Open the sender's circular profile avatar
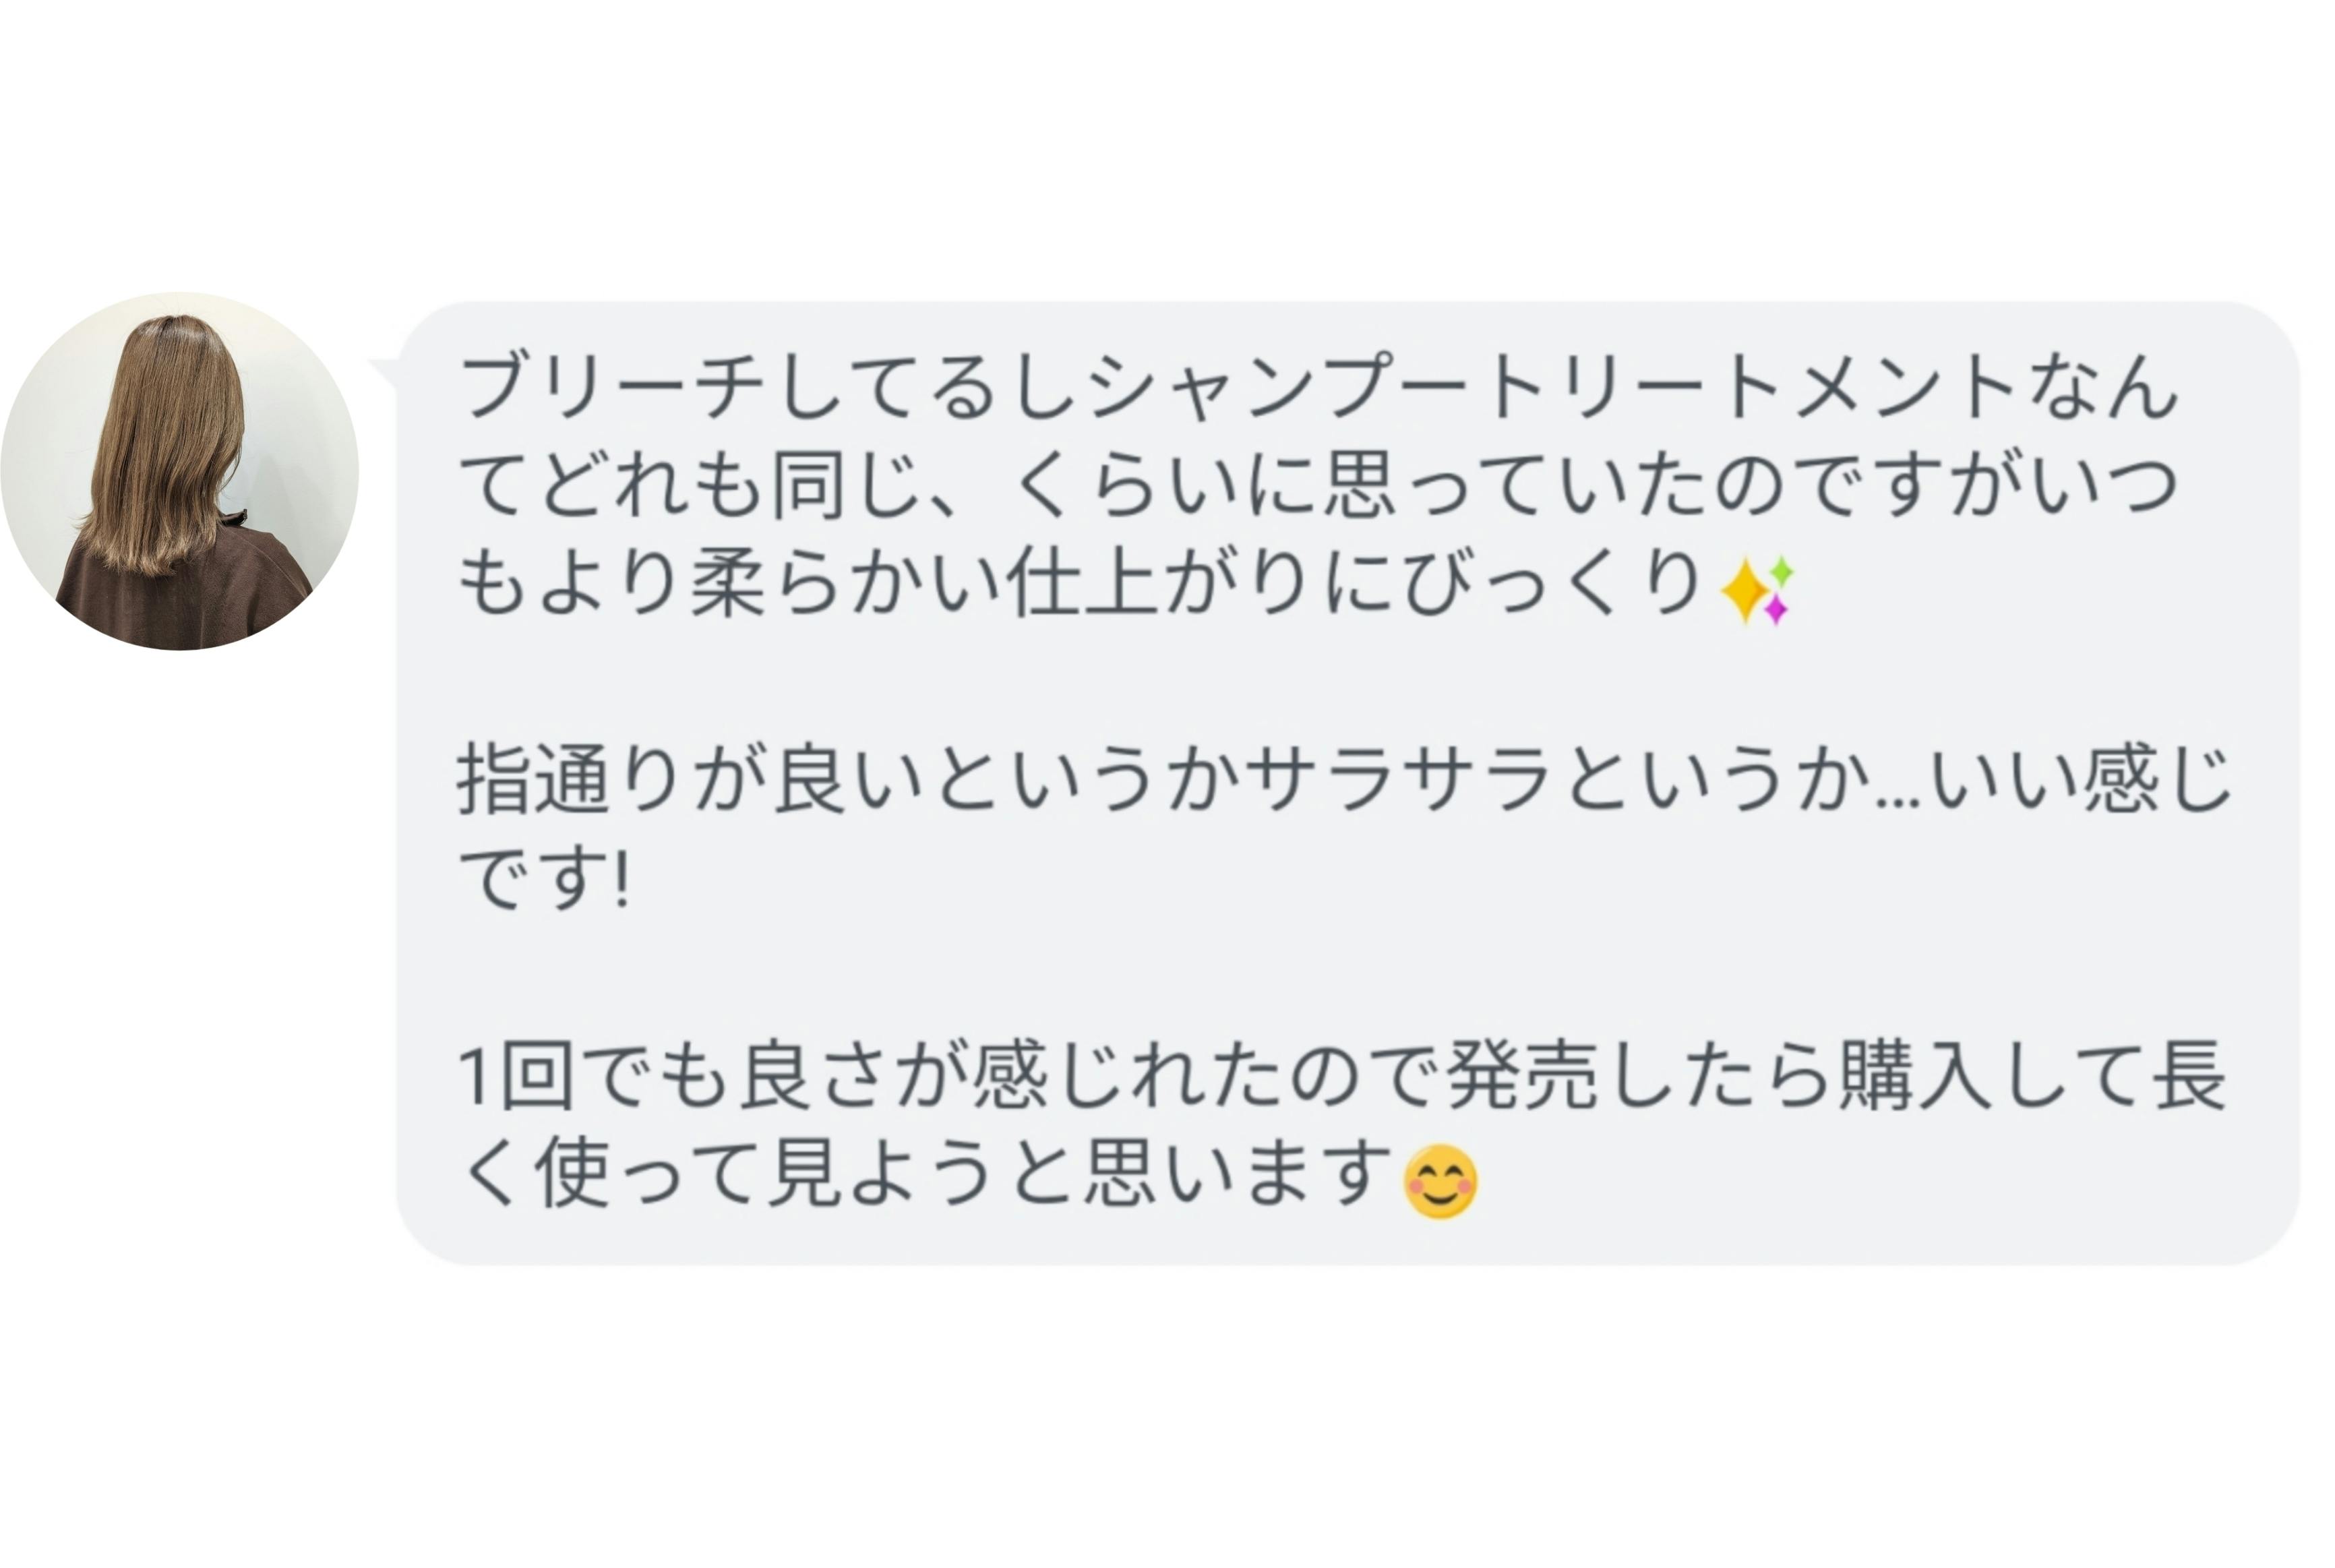Image resolution: width=2335 pixels, height=1568 pixels. (180, 471)
